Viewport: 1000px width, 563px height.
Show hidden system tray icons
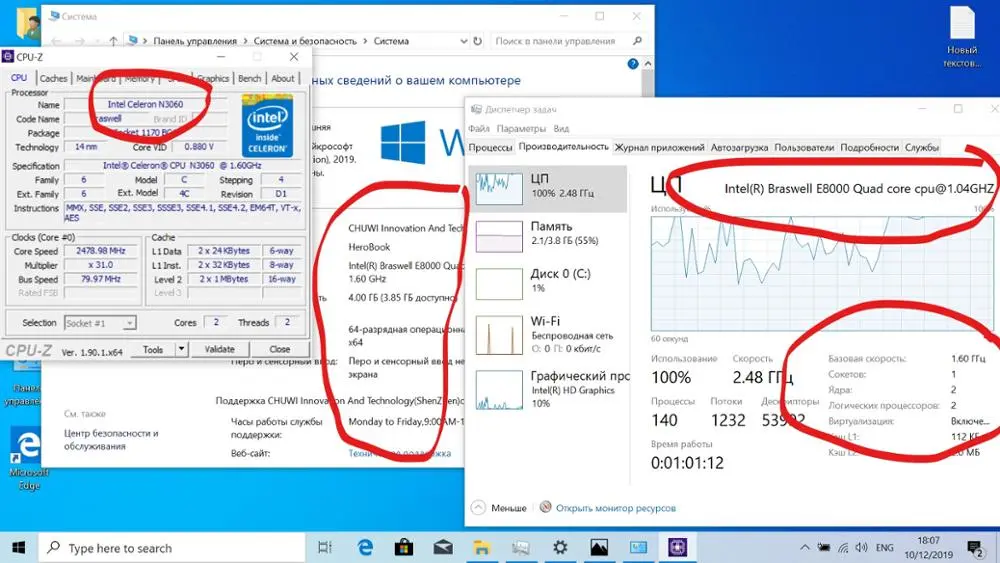tap(805, 547)
